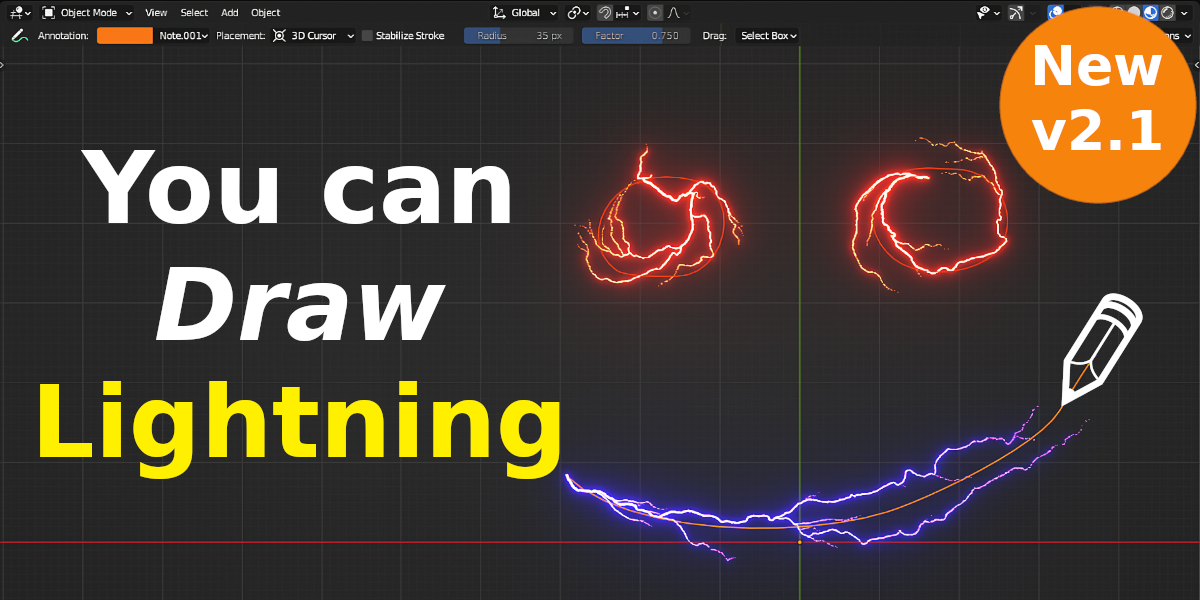This screenshot has height=600, width=1200.
Task: Open the View menu
Action: pyautogui.click(x=155, y=12)
